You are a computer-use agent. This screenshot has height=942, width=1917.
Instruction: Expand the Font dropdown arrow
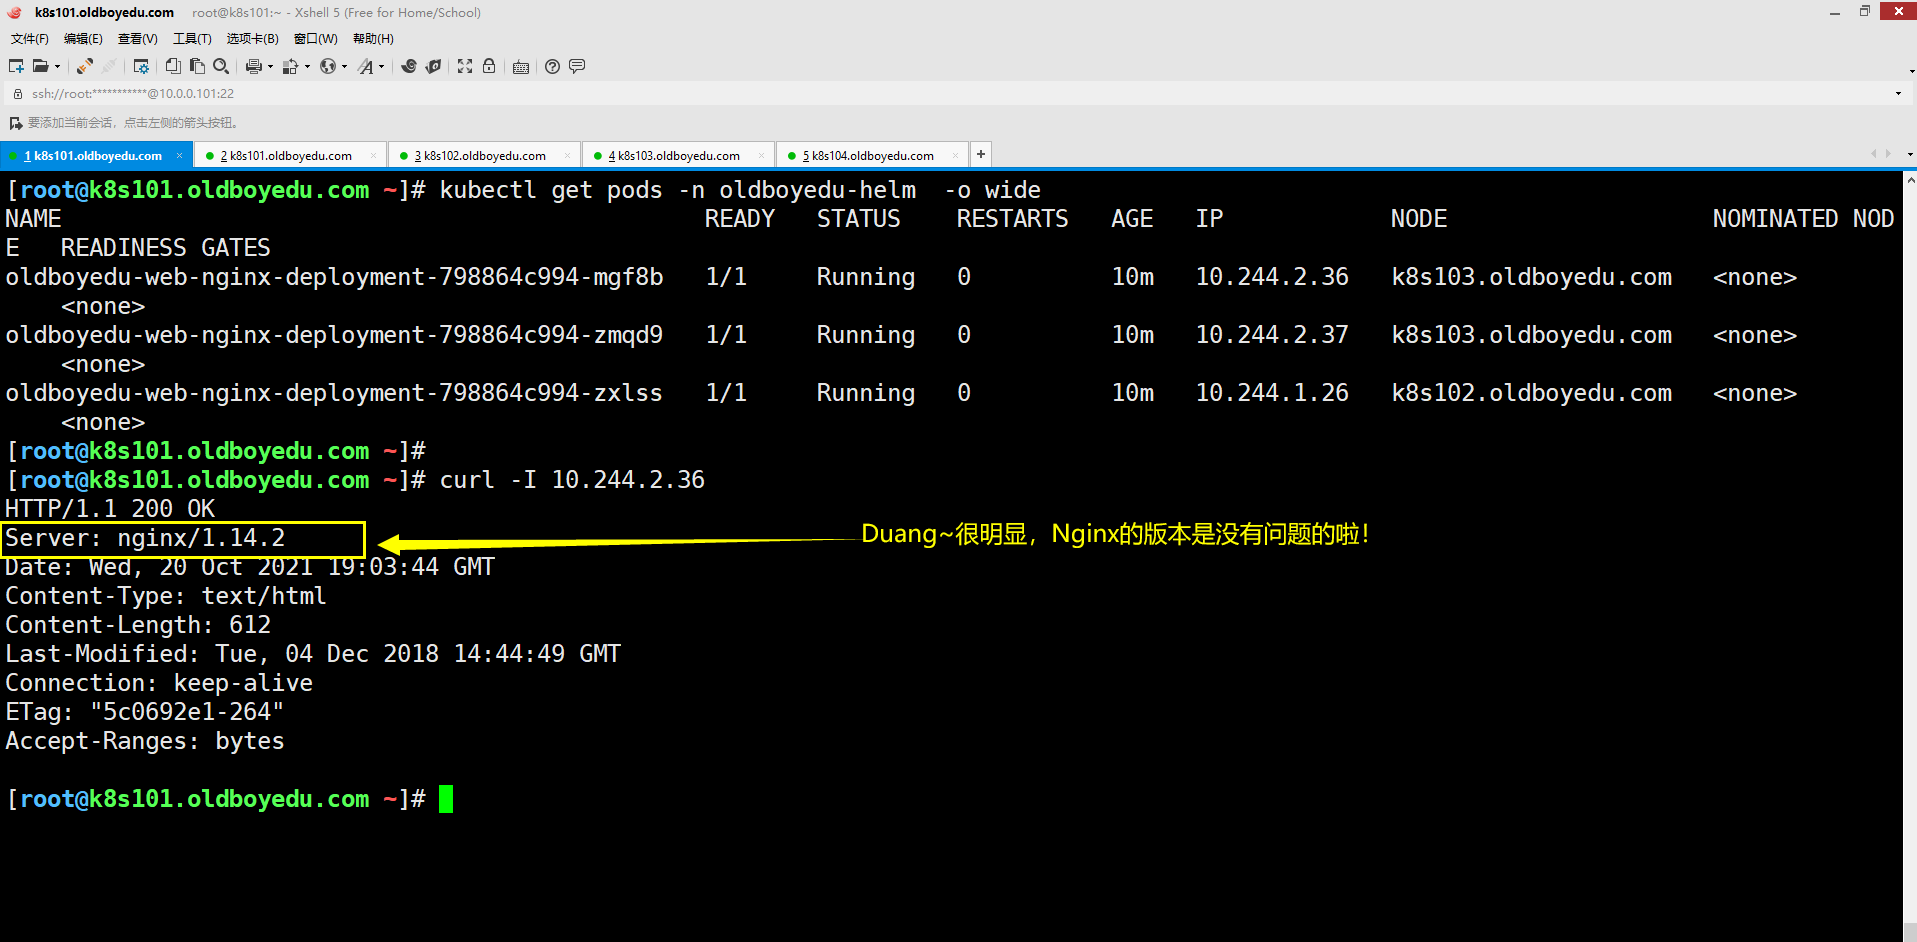coord(381,67)
